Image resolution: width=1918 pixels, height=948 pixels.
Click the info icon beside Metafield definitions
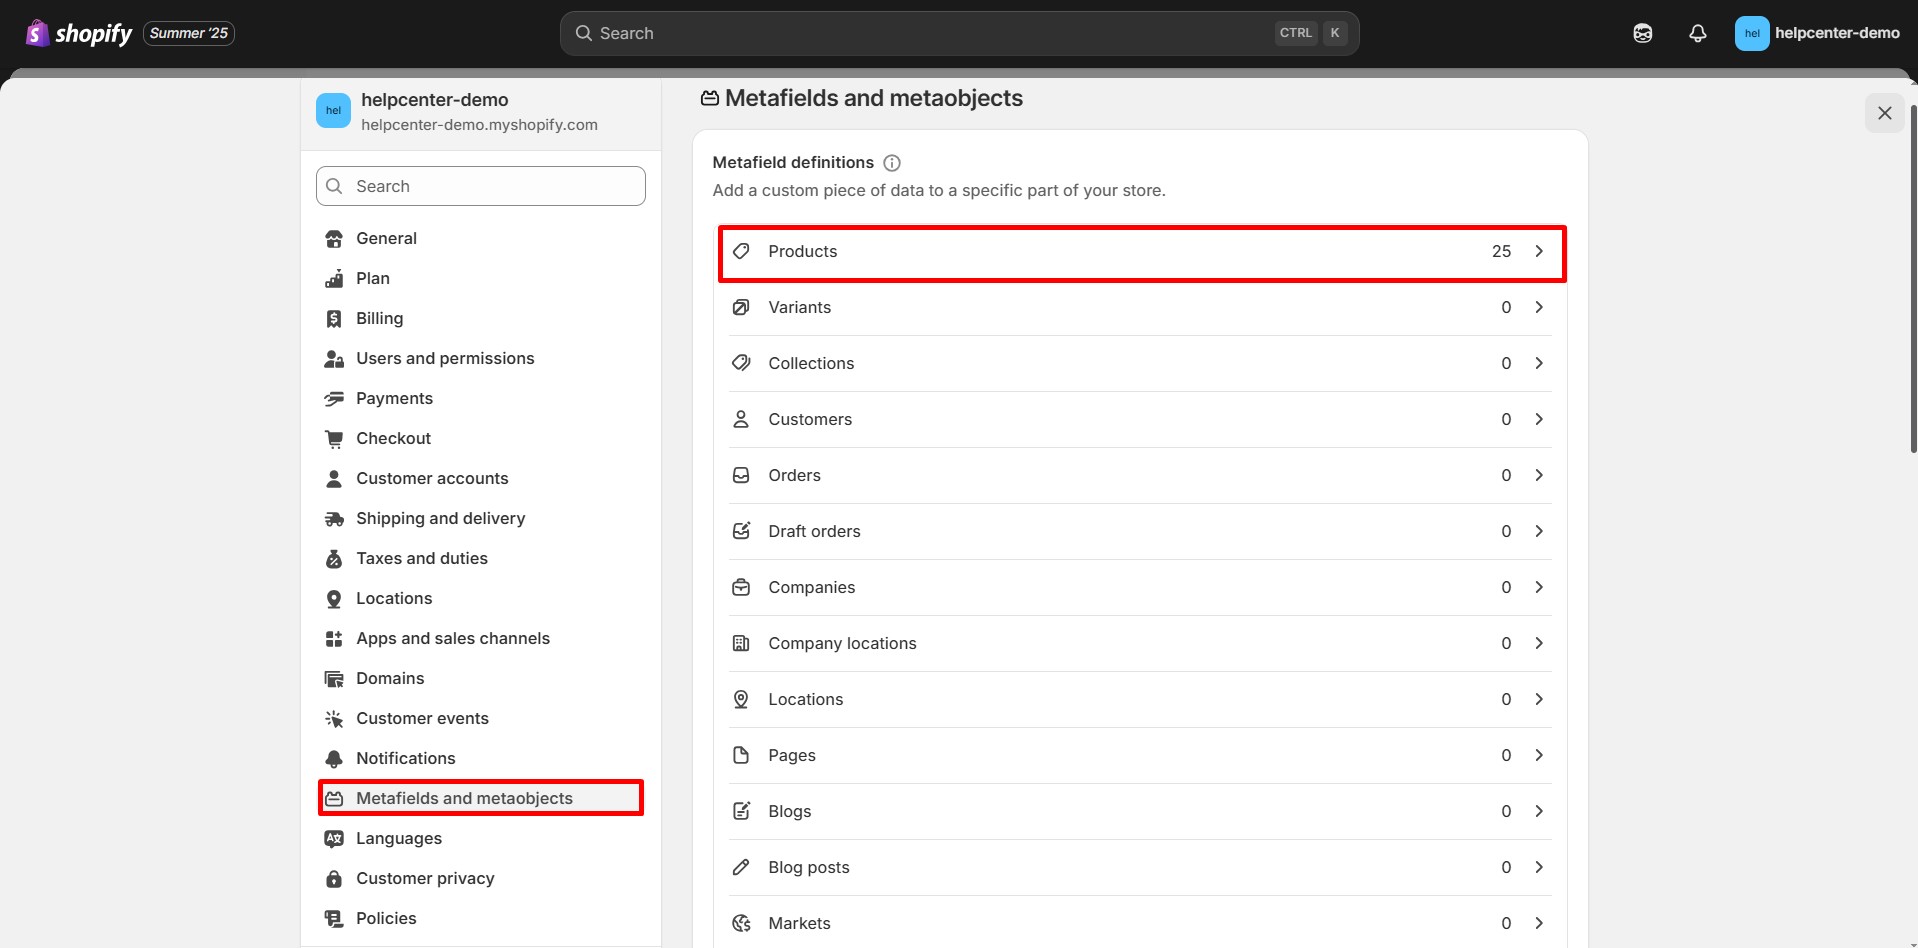(x=892, y=163)
